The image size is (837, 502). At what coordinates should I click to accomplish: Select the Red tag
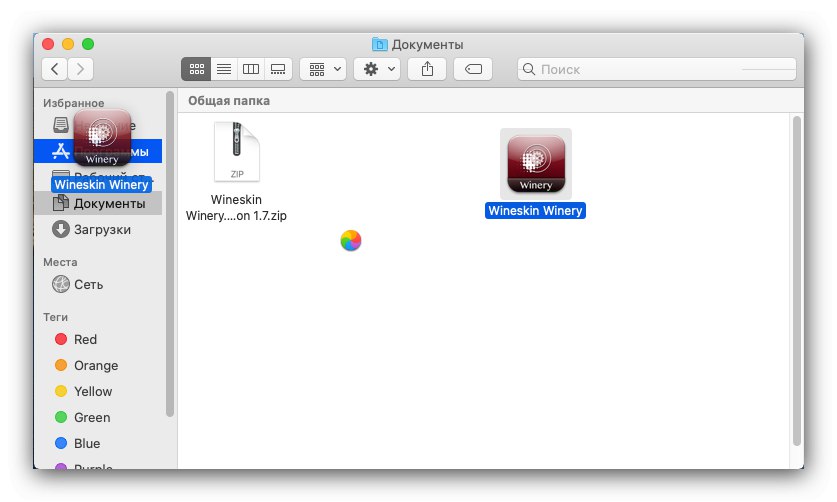click(x=98, y=339)
